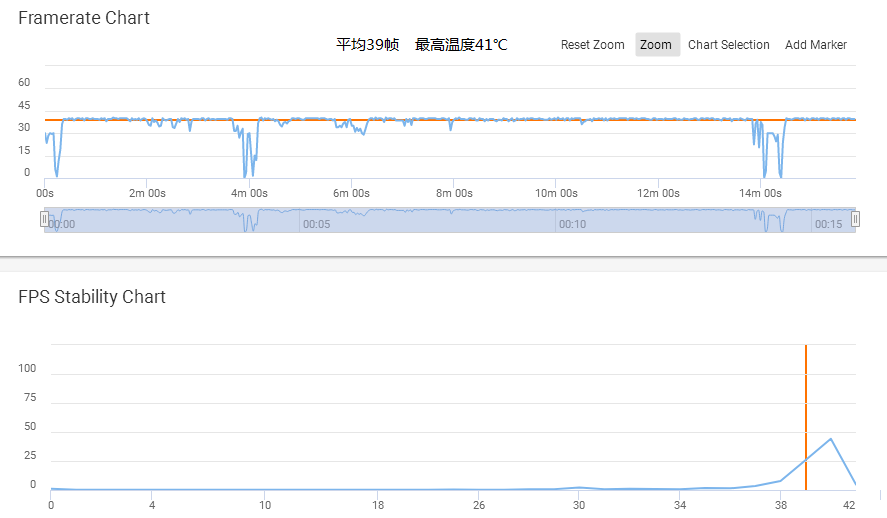Click the 最高温度41℃ temperature label
Image resolution: width=887 pixels, height=518 pixels.
tap(461, 45)
